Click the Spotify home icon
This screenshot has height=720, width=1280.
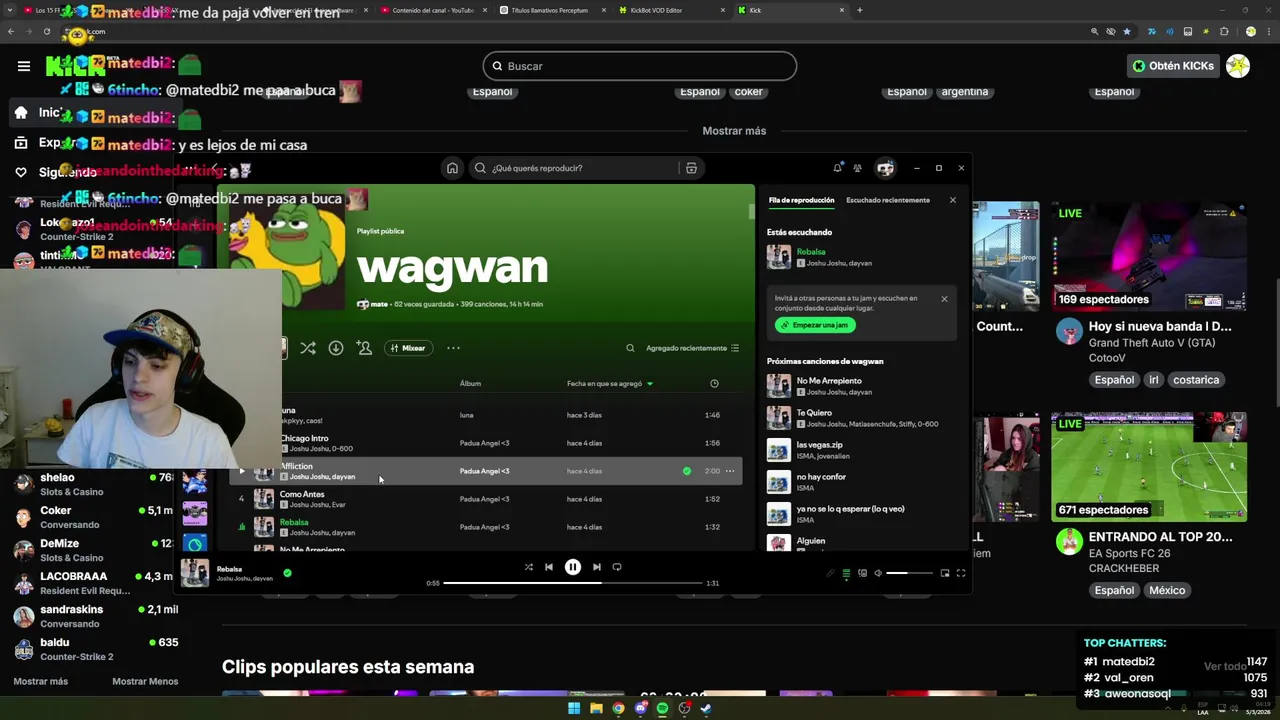pos(452,168)
